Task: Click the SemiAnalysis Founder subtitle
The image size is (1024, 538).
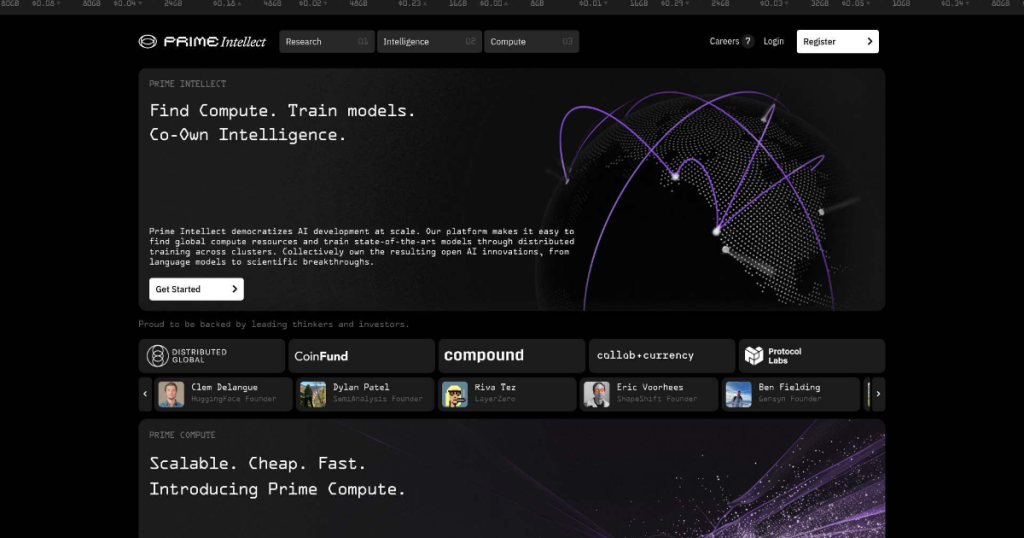Action: click(x=377, y=399)
